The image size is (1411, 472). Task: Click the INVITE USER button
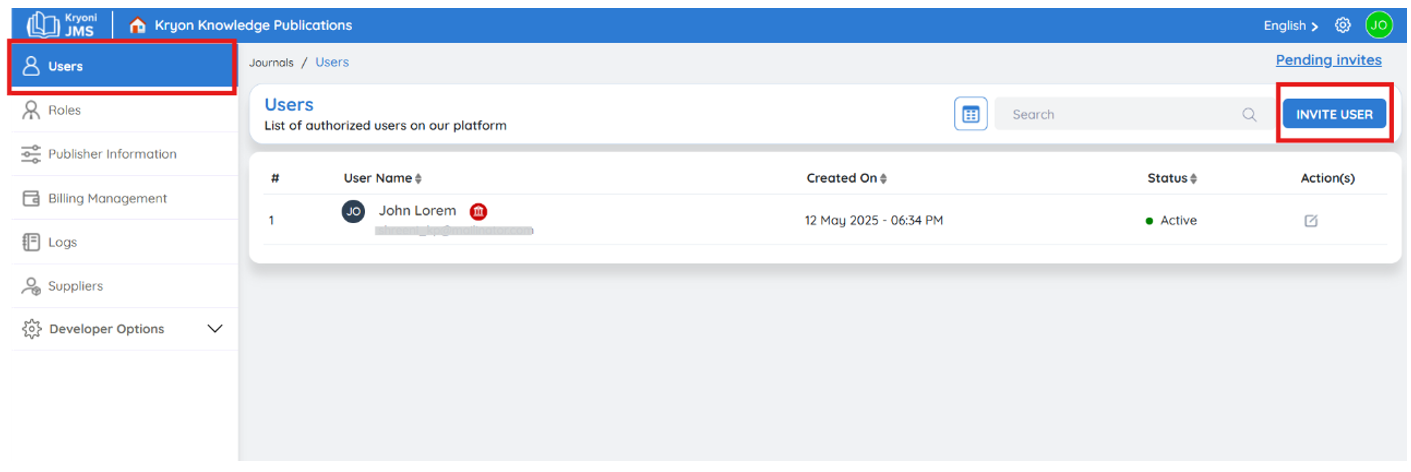click(x=1334, y=114)
